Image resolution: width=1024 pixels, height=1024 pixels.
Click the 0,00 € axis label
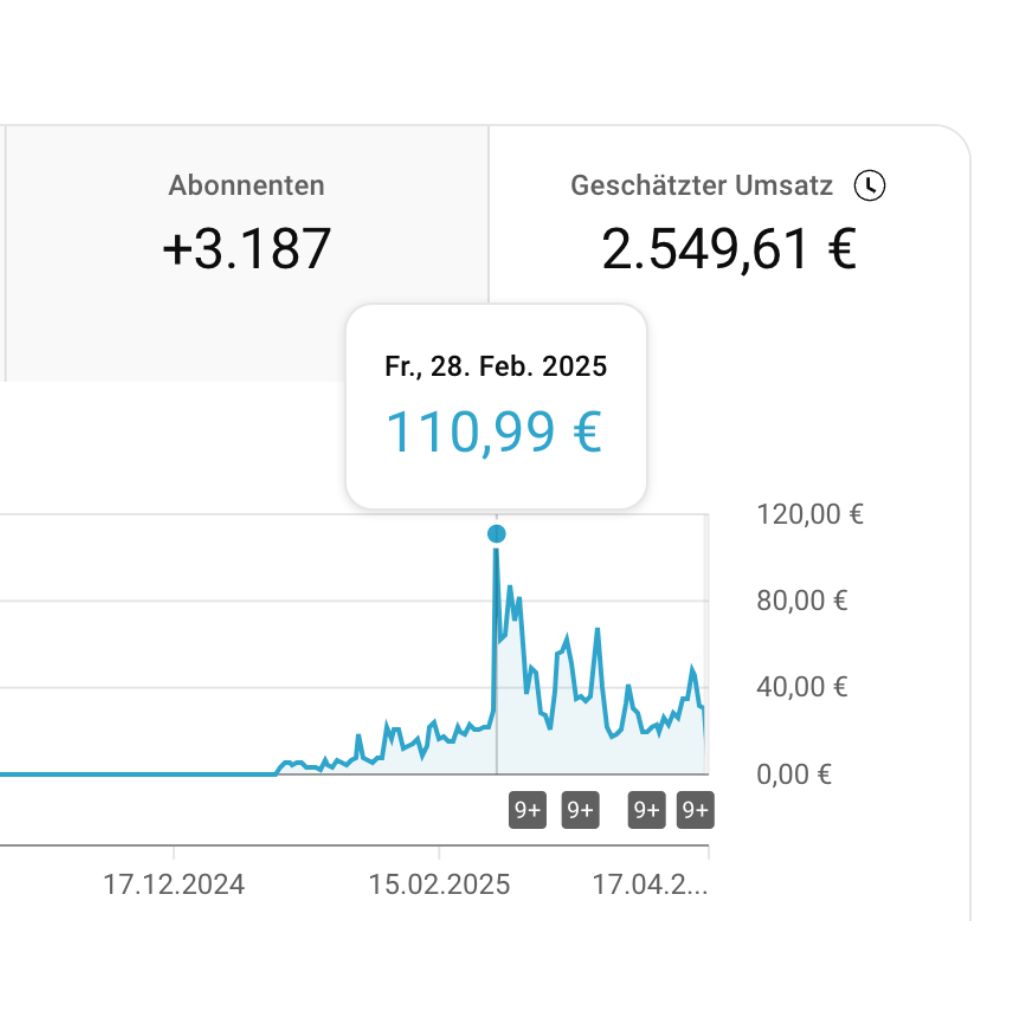pyautogui.click(x=795, y=774)
